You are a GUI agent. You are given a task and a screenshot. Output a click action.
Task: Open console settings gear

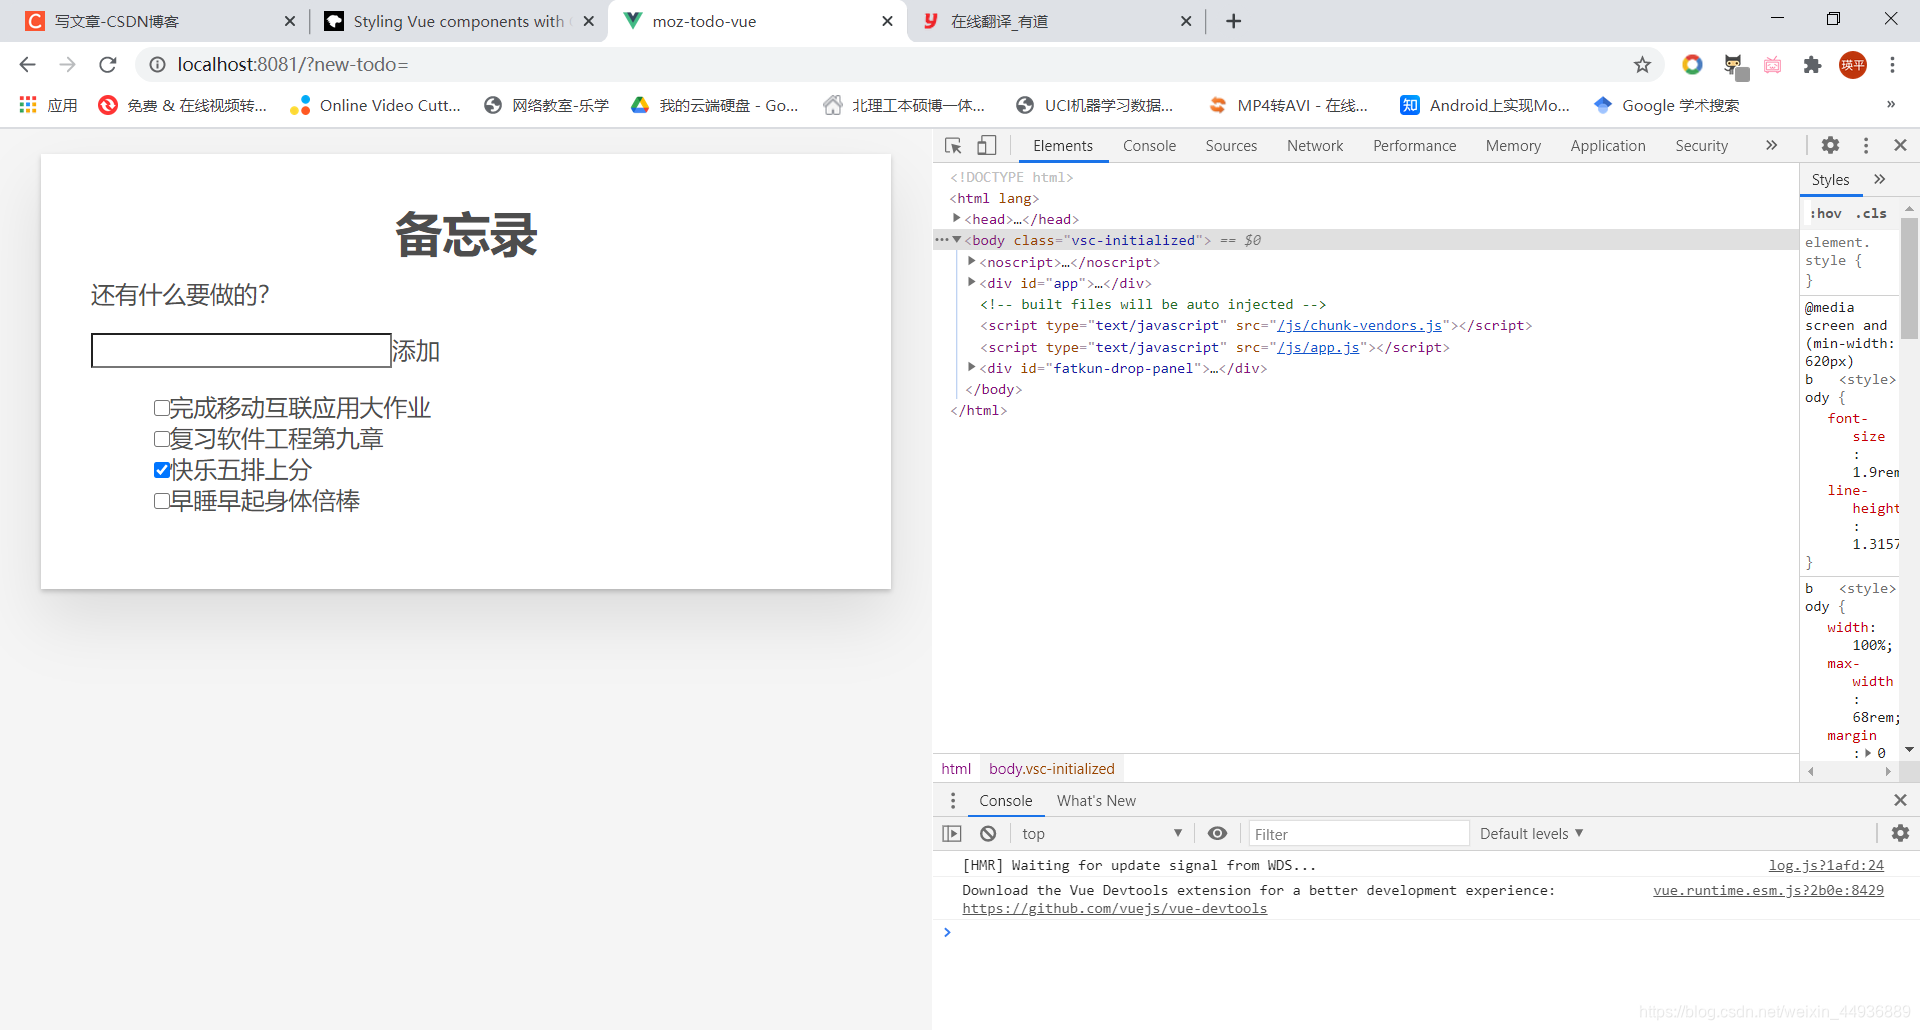pos(1900,833)
